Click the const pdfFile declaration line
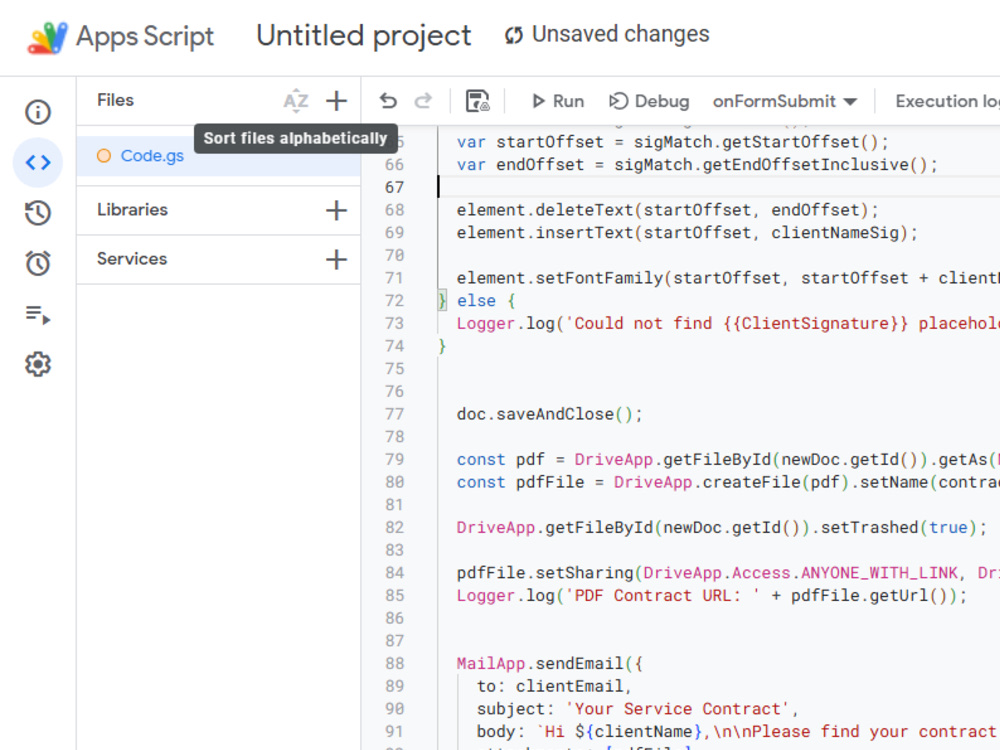Viewport: 1000px width, 750px height. (728, 483)
